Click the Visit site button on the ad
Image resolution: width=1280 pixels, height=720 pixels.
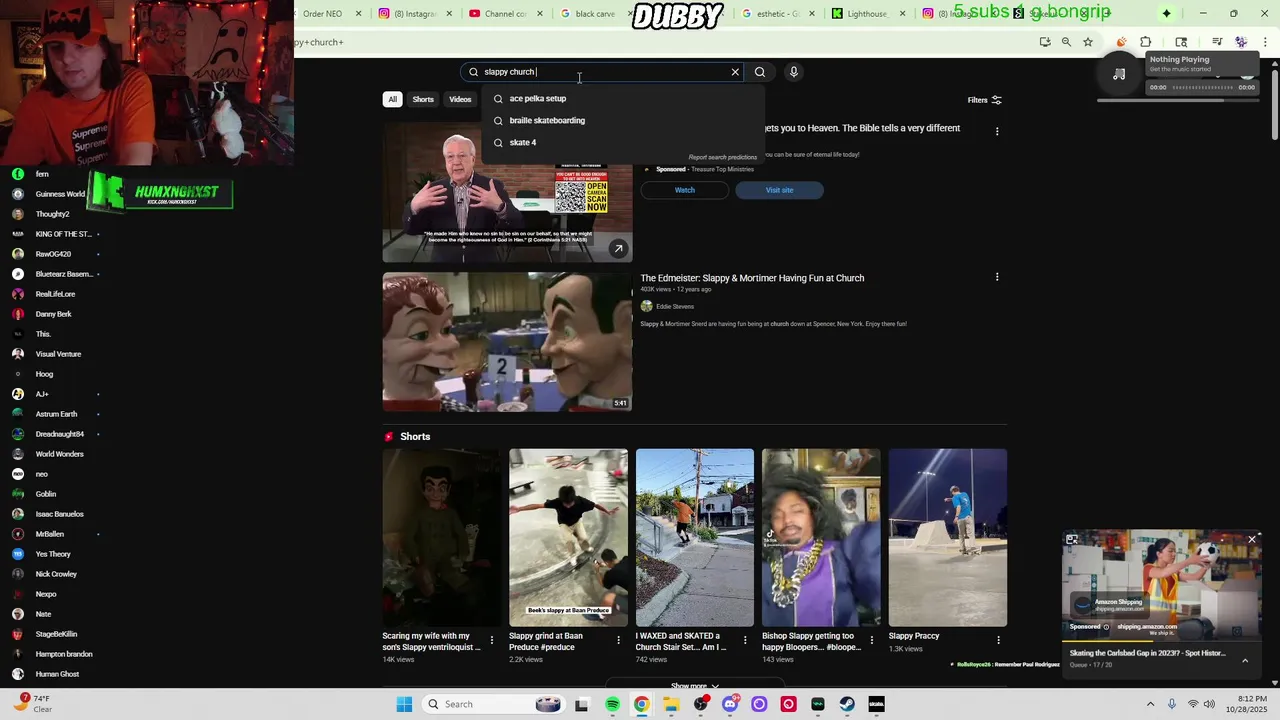point(779,190)
